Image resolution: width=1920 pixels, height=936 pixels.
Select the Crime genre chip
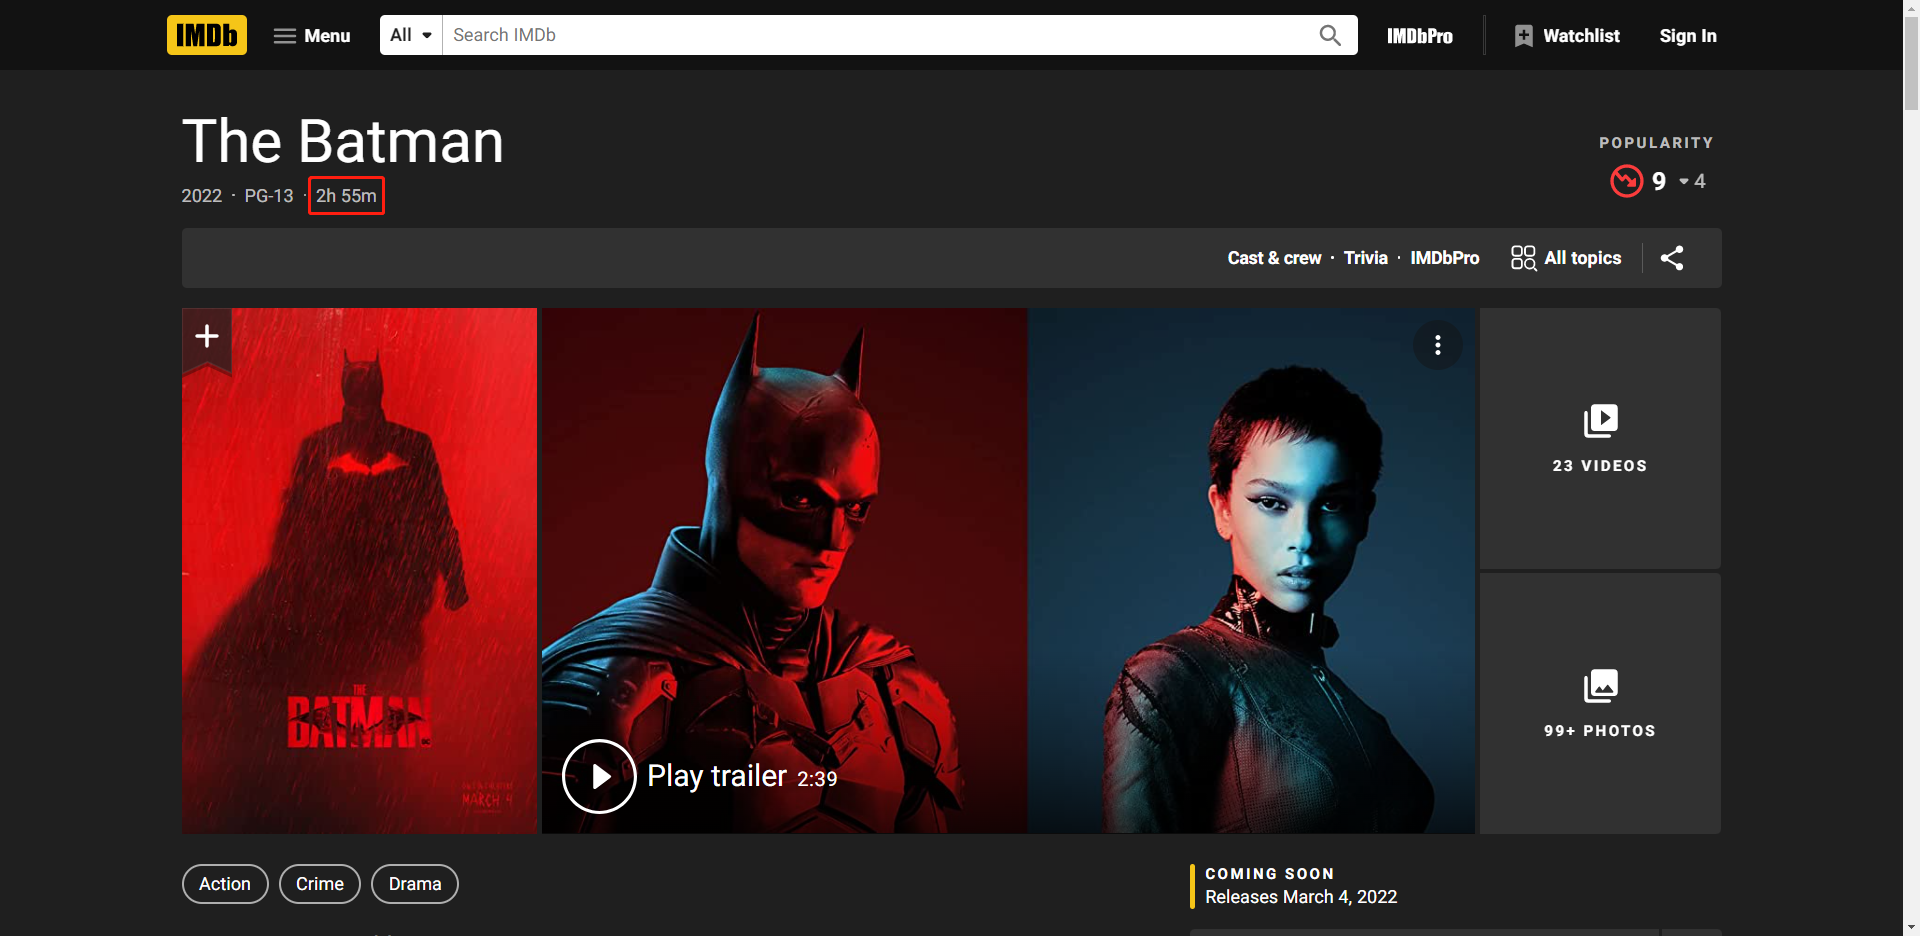(x=320, y=884)
